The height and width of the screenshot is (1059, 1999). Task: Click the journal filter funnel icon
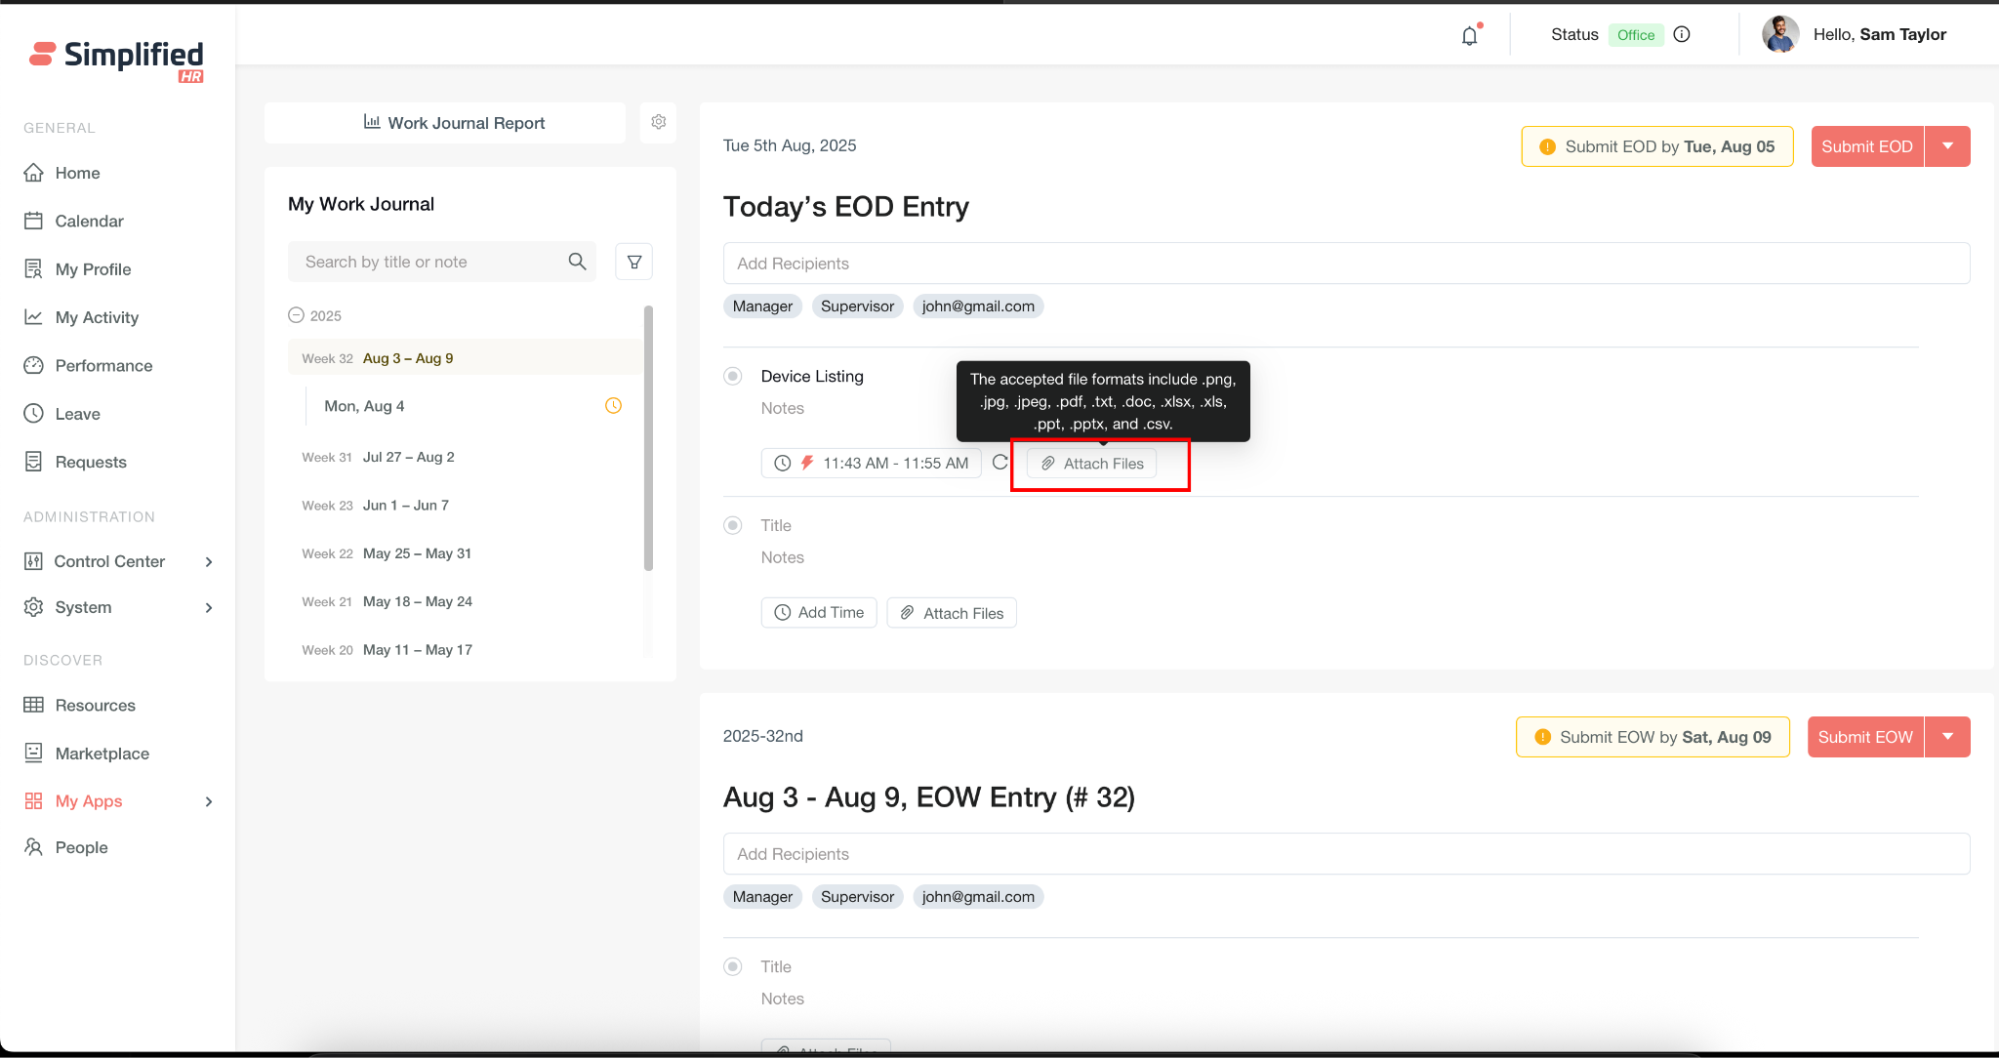tap(634, 262)
